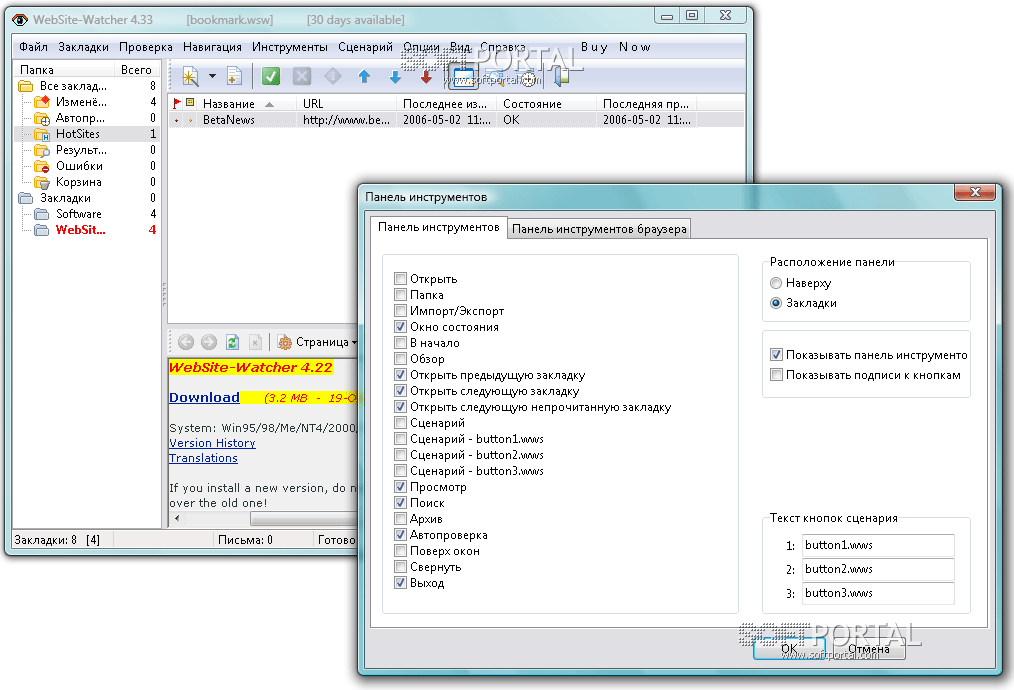Click the button3.wws text field
The height and width of the screenshot is (690, 1014).
point(878,593)
